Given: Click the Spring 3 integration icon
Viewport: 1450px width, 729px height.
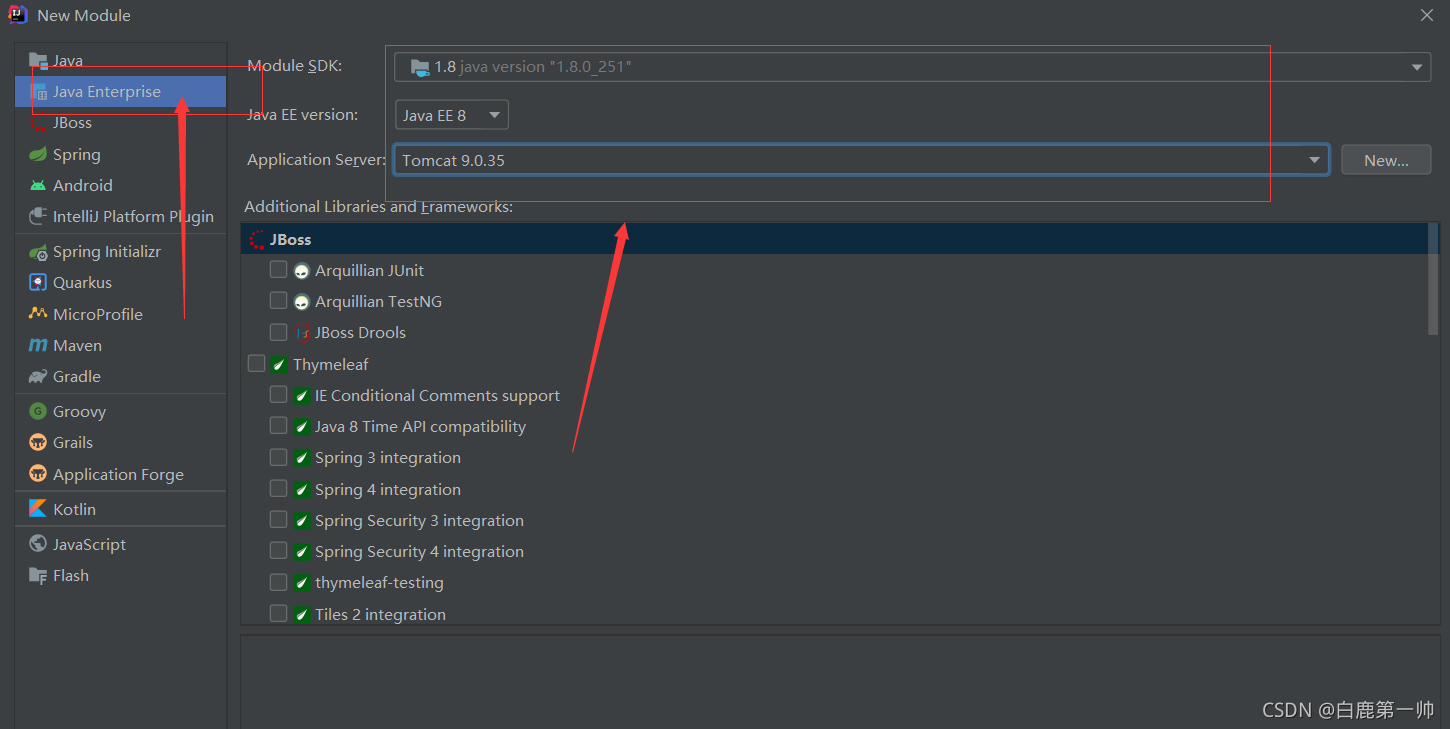Looking at the screenshot, I should click(x=302, y=458).
